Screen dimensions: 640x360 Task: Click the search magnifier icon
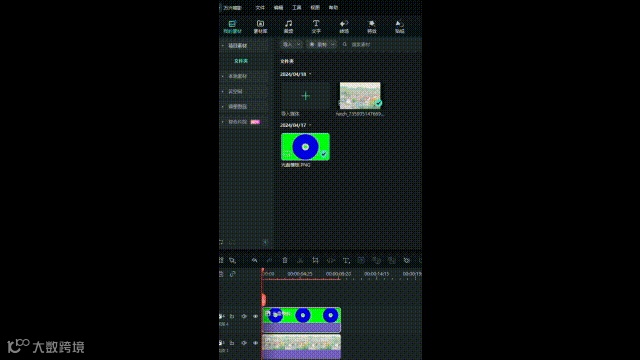(345, 44)
